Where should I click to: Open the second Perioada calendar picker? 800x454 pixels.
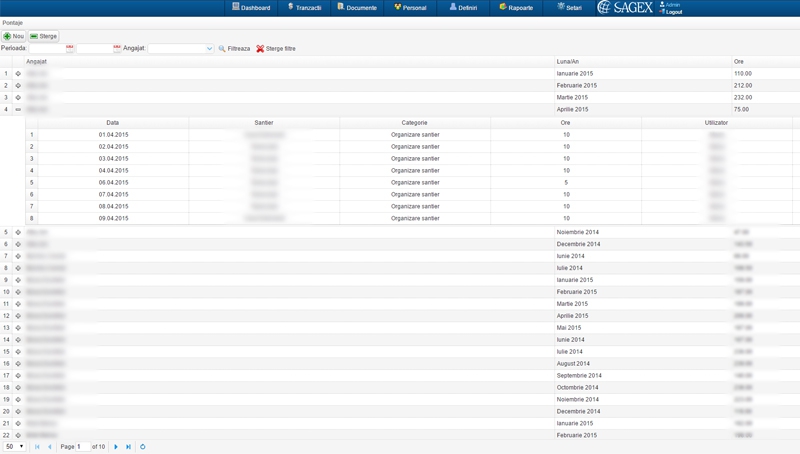tap(117, 48)
